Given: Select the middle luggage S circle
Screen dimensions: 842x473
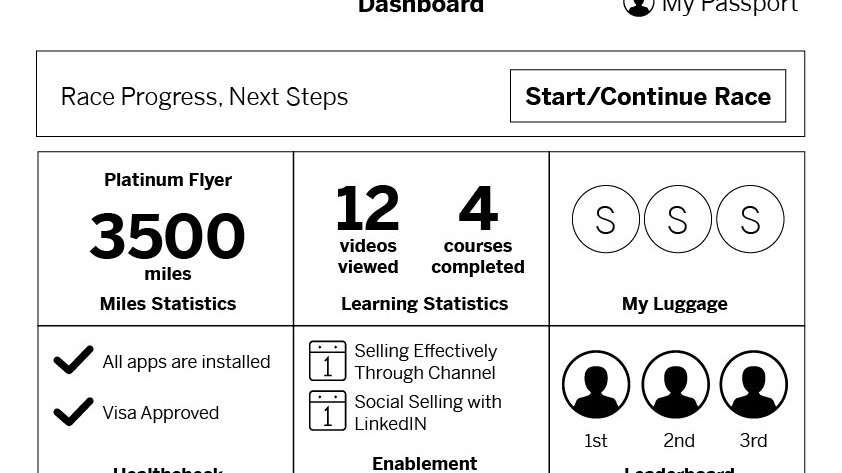Looking at the screenshot, I should 678,219.
